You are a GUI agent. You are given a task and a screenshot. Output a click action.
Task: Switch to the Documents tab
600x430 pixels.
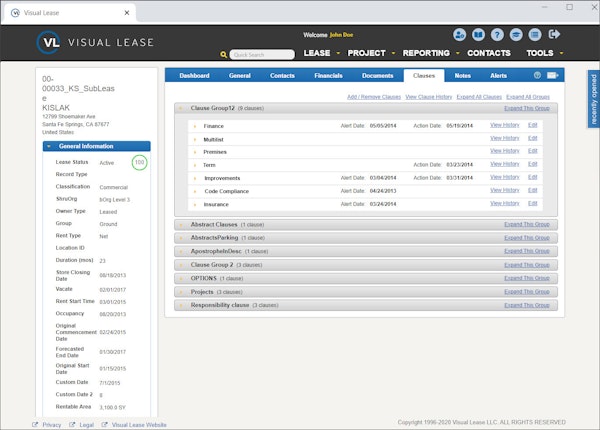pos(378,76)
